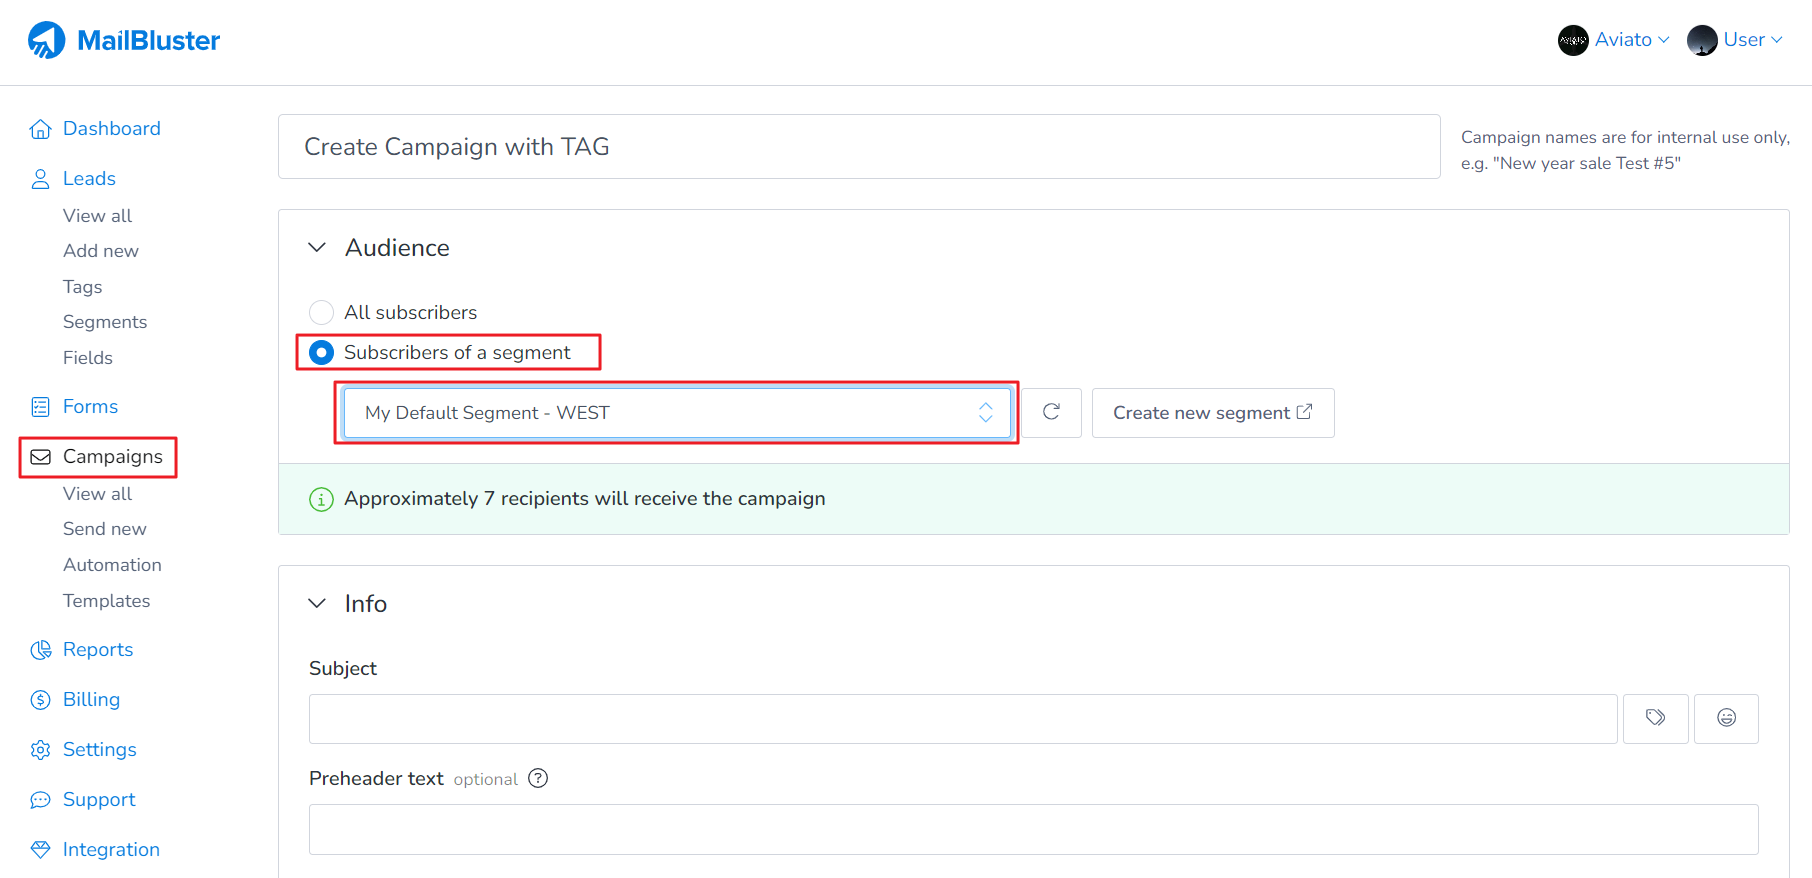
Task: Open Segments link under Leads
Action: [105, 322]
